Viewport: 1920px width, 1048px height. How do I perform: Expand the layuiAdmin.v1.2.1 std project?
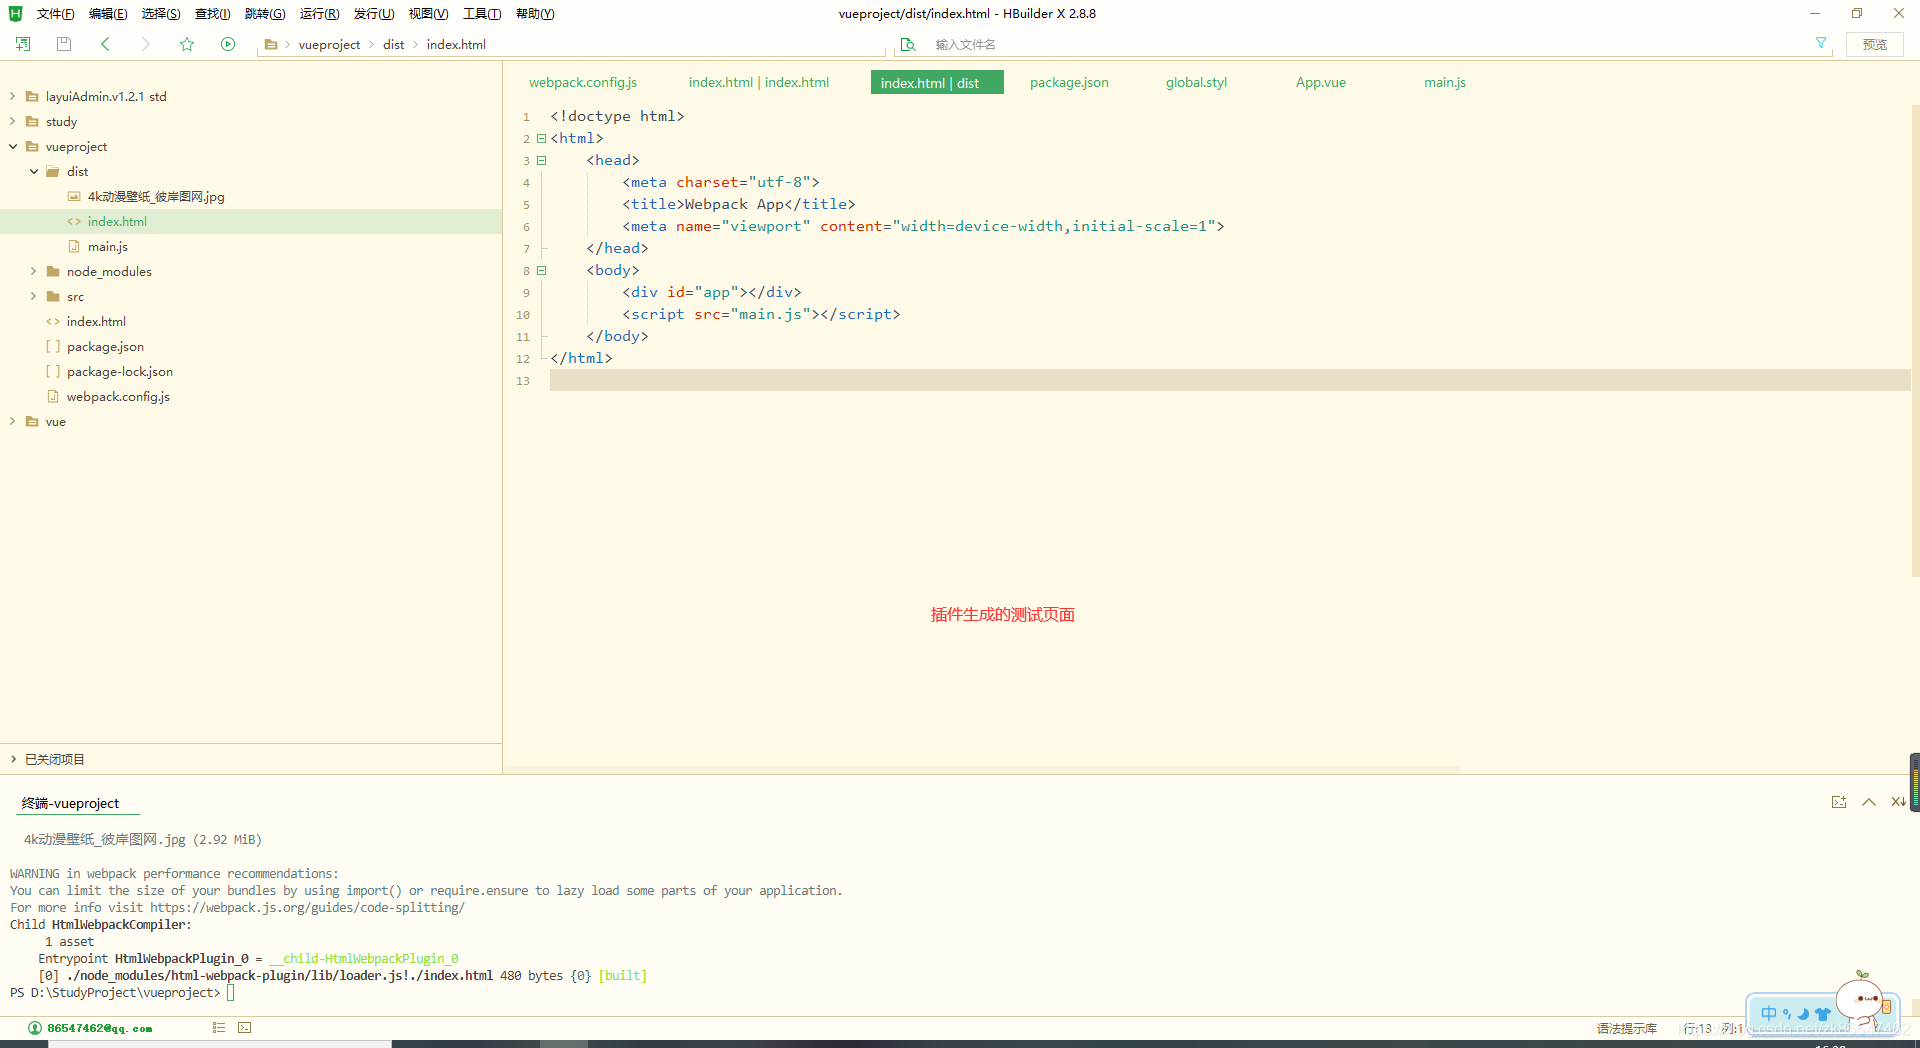click(x=12, y=96)
